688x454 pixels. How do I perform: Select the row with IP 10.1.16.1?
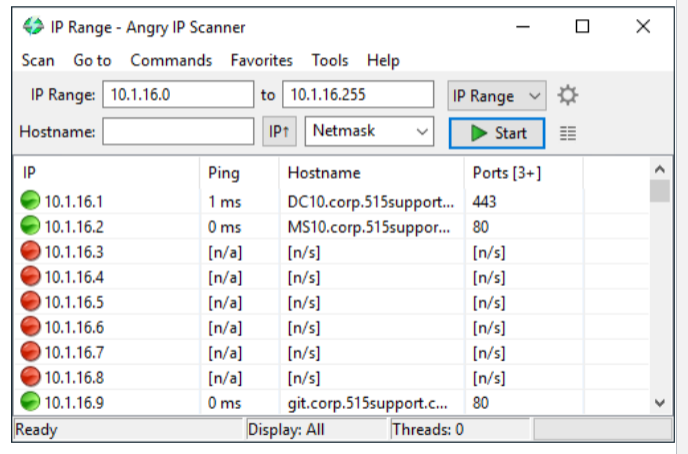(x=331, y=201)
